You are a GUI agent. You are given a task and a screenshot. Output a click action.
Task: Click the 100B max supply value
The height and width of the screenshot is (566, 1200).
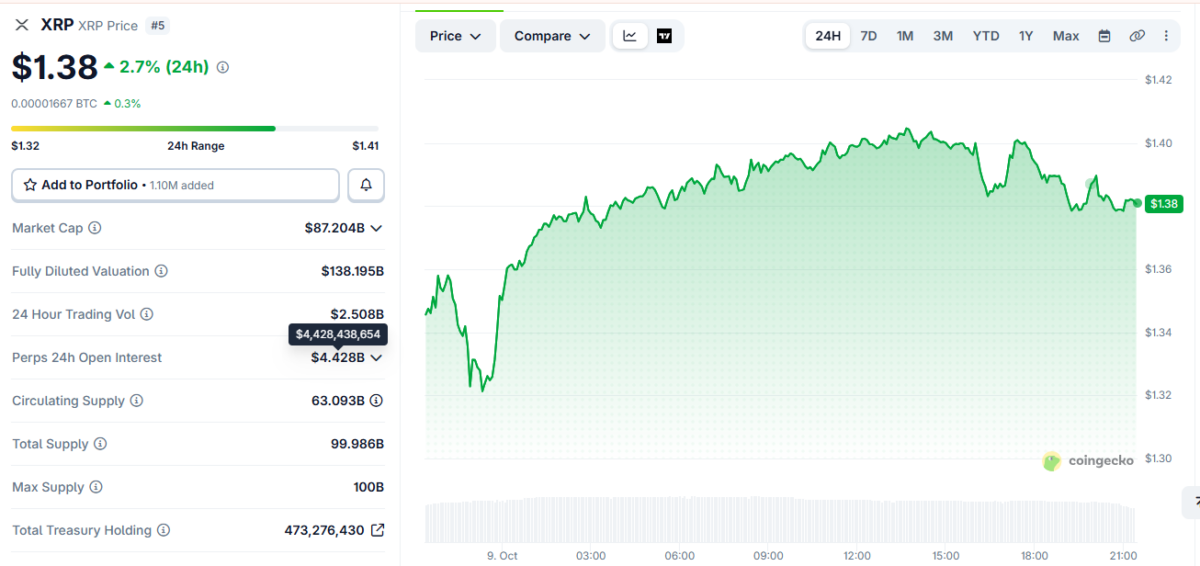[x=368, y=487]
